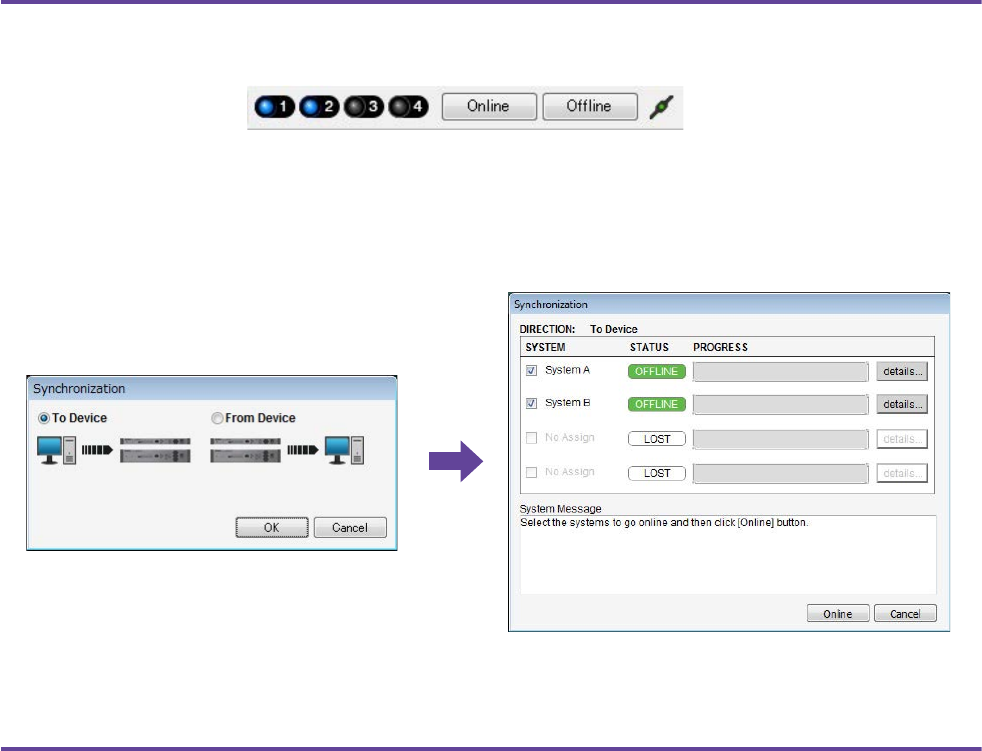Toggle the second No Assign checkbox
Screen dimensions: 982x751
pyautogui.click(x=531, y=472)
